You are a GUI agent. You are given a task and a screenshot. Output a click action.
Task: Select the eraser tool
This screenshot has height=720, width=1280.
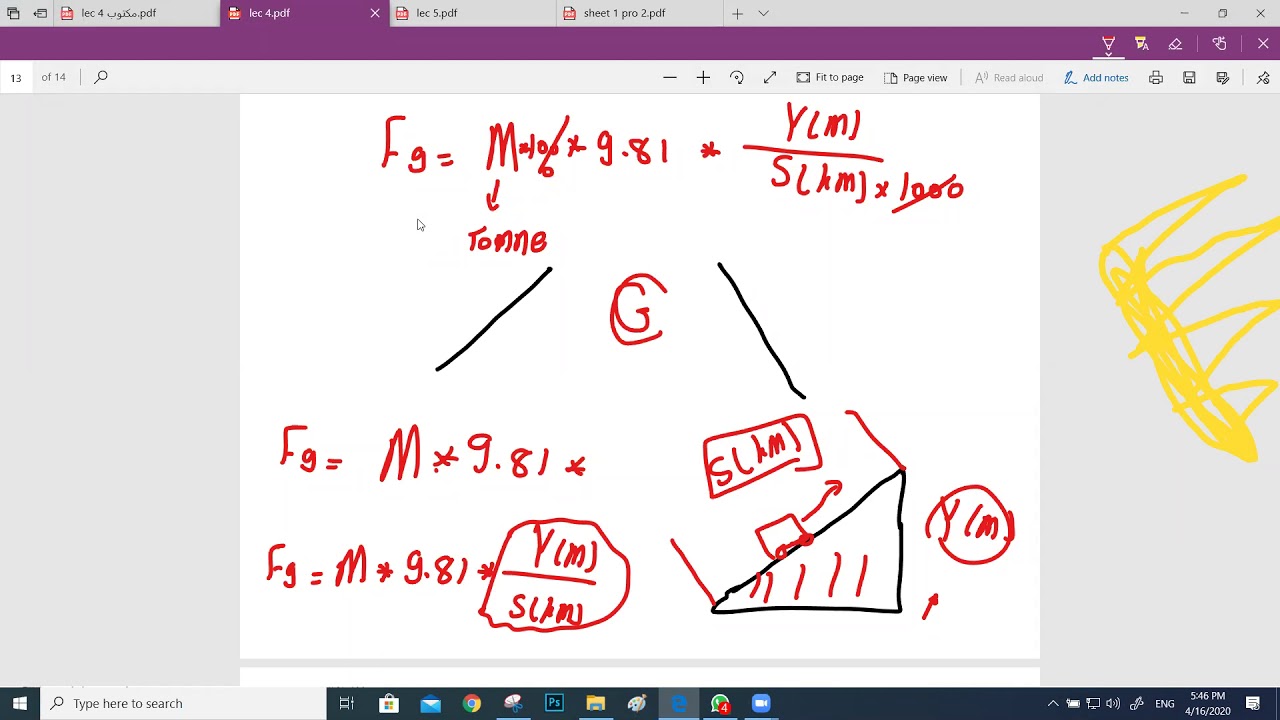1175,44
